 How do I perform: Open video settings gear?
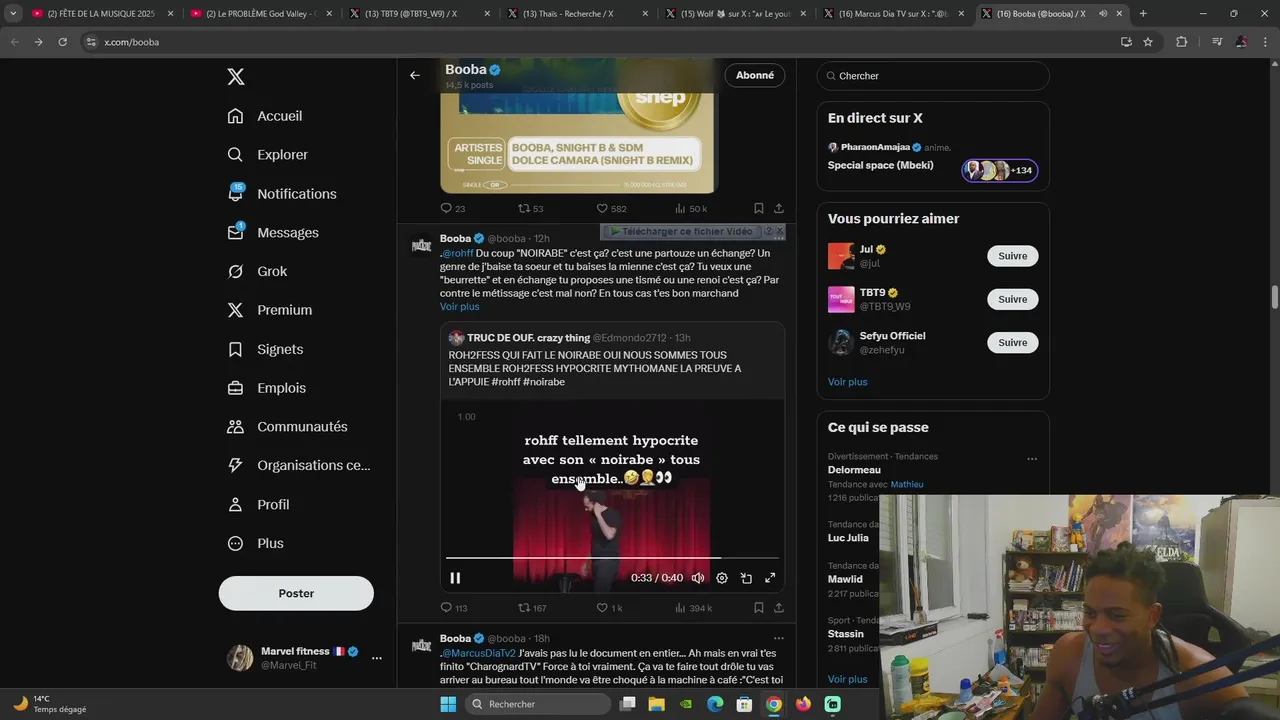tap(722, 578)
